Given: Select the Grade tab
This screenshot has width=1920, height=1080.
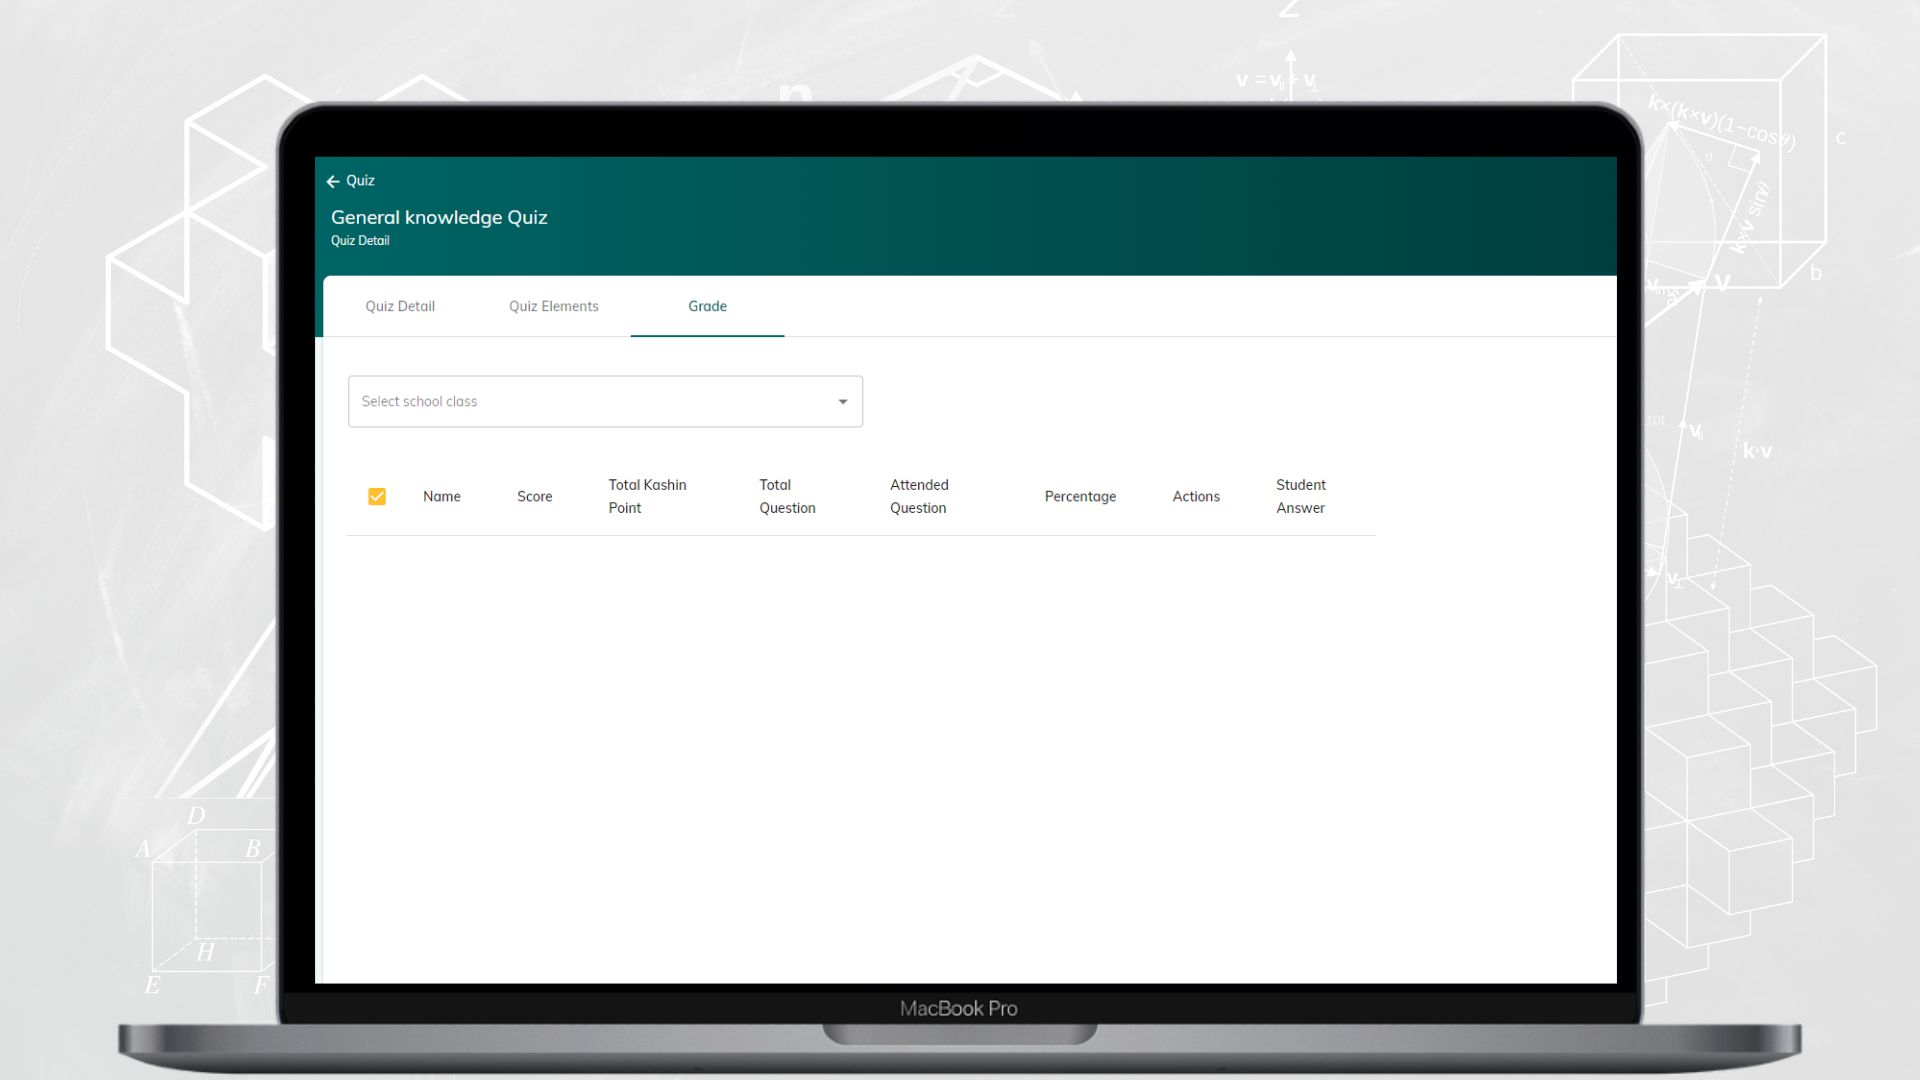Looking at the screenshot, I should pos(707,306).
